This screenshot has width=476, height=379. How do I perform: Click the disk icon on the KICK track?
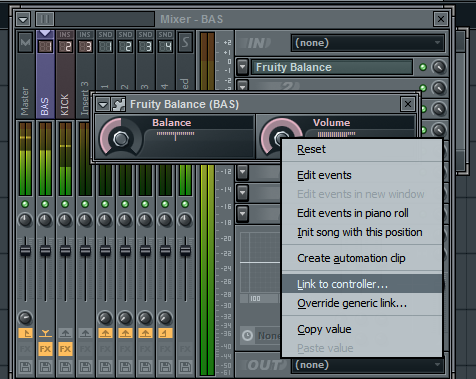coord(65,367)
